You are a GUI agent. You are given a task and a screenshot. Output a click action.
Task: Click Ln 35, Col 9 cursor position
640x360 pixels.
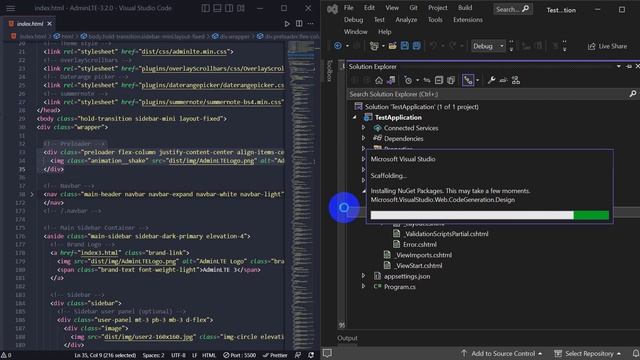pyautogui.click(x=105, y=355)
